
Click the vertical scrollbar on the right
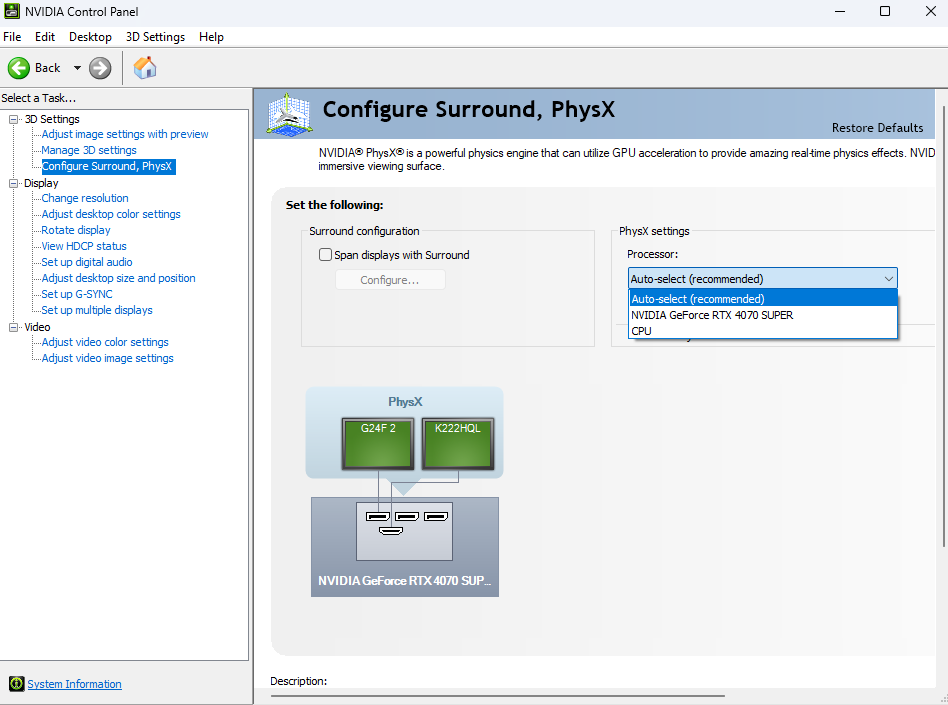point(944,327)
